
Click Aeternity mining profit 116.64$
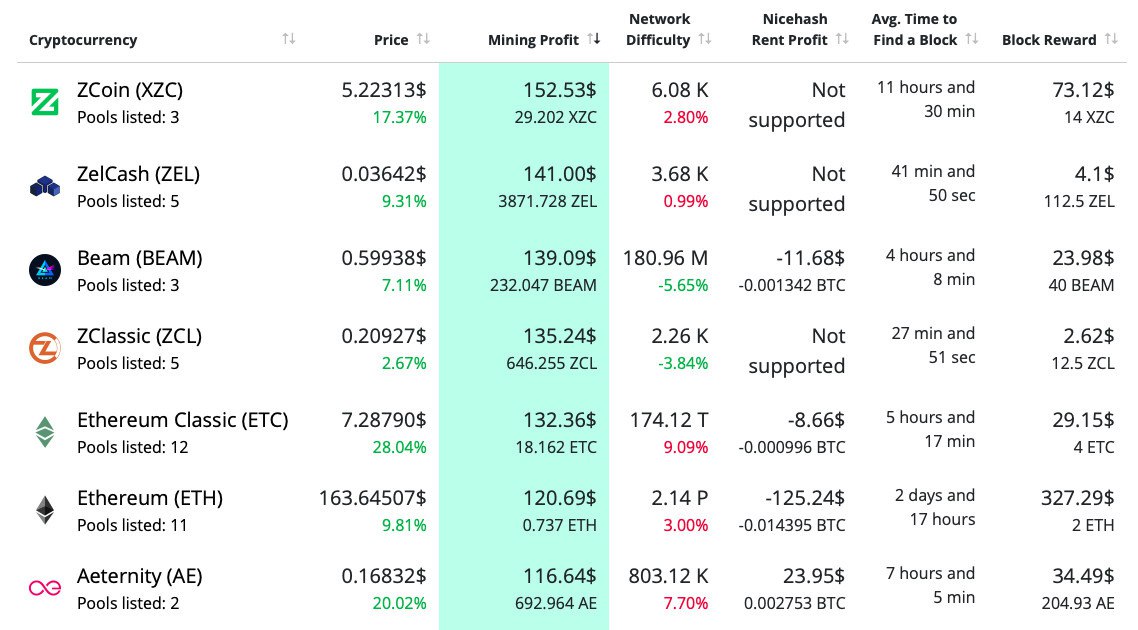tap(560, 576)
